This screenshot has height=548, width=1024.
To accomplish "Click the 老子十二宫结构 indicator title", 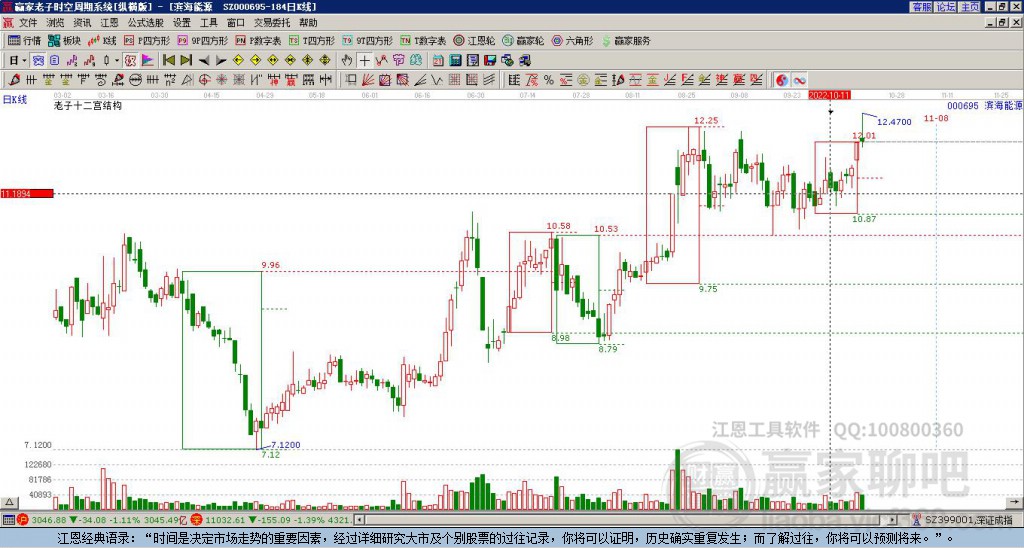I will click(88, 106).
